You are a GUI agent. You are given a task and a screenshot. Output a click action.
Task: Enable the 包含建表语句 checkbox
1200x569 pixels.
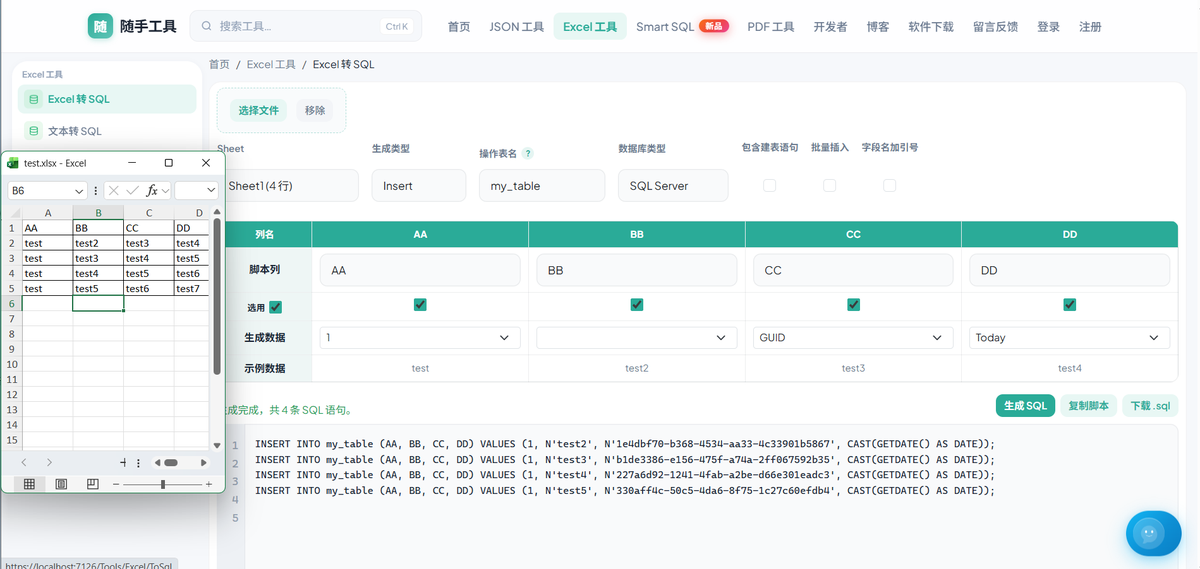[769, 185]
